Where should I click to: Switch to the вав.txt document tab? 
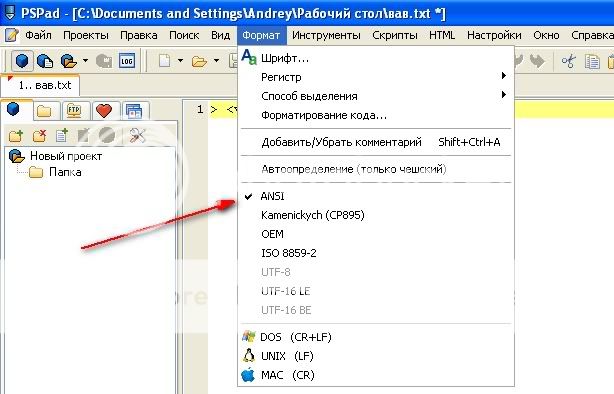tap(41, 85)
